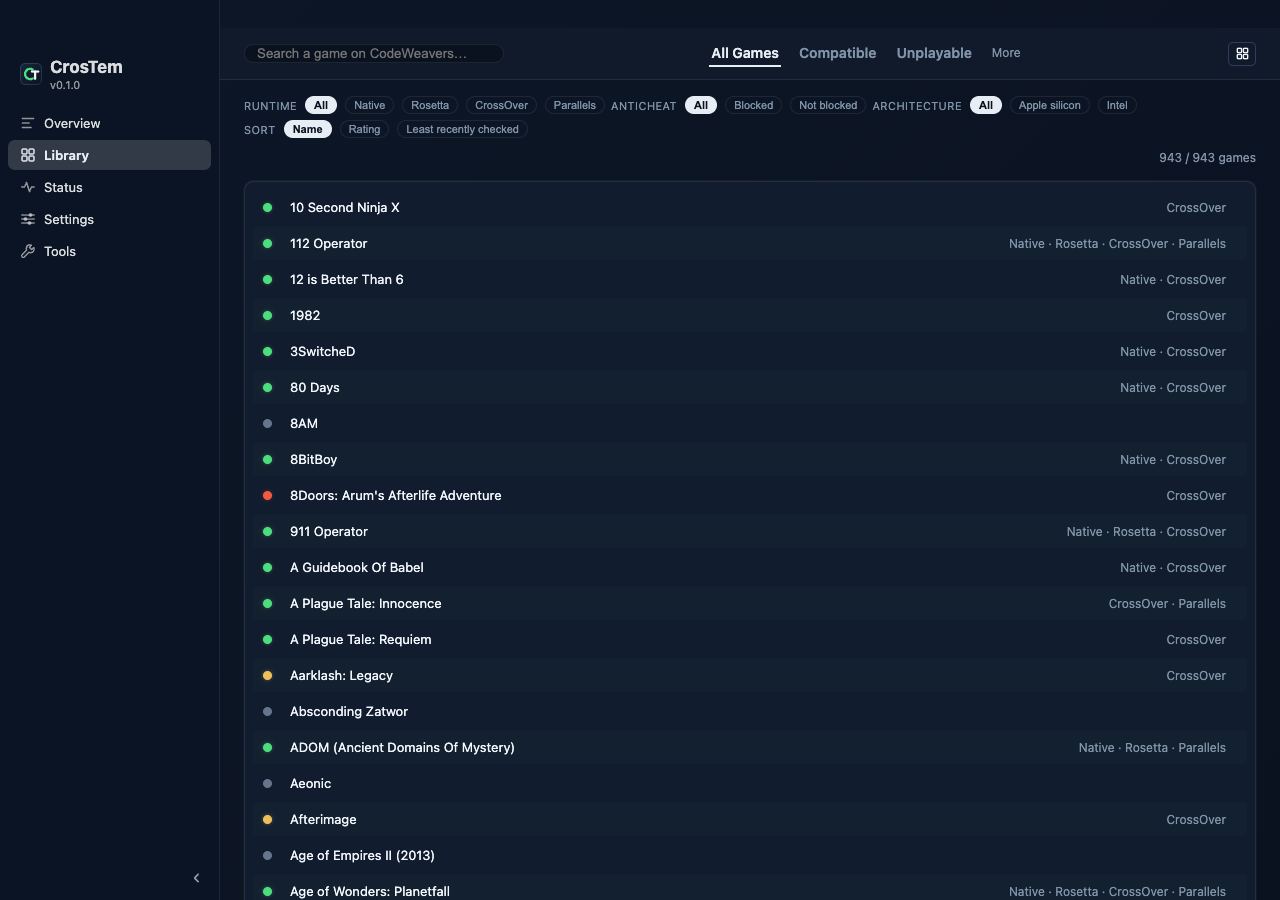The width and height of the screenshot is (1280, 900).
Task: Select the Architecture All filter
Action: (x=986, y=105)
